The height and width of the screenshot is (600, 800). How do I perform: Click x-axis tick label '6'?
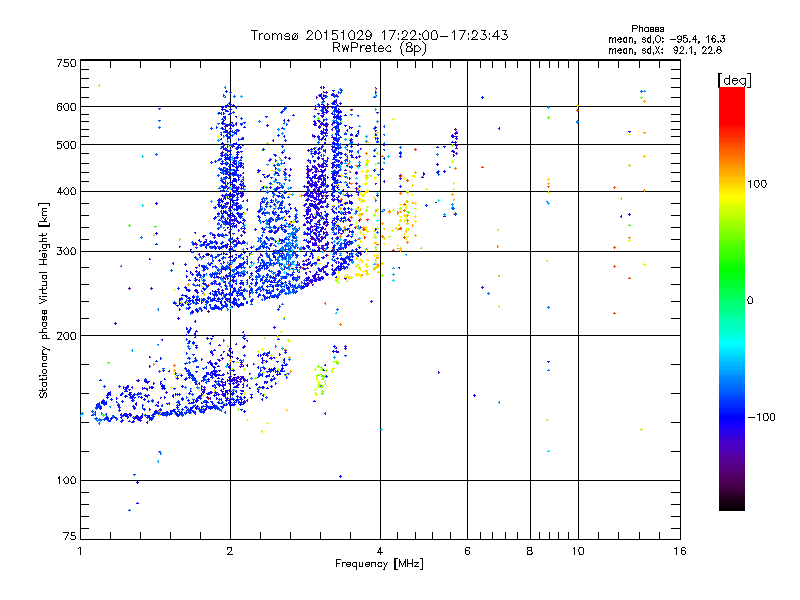pyautogui.click(x=467, y=551)
